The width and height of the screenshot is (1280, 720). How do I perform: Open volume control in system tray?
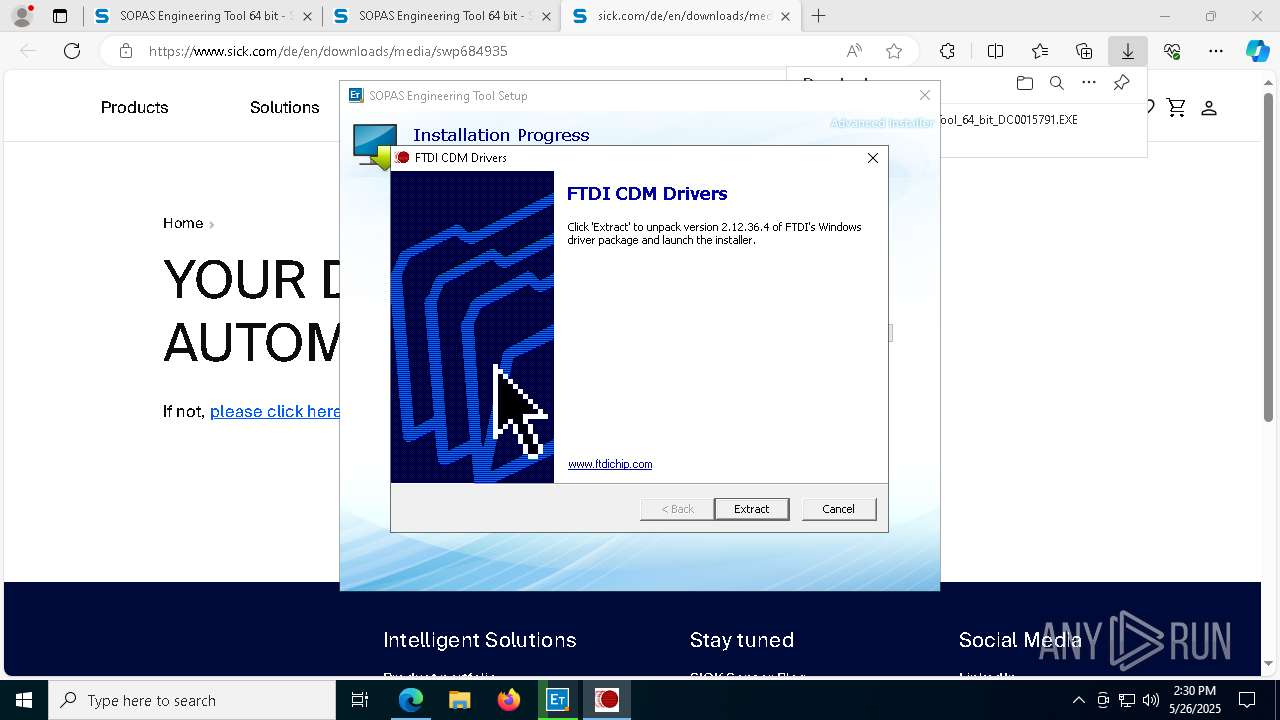[1150, 700]
